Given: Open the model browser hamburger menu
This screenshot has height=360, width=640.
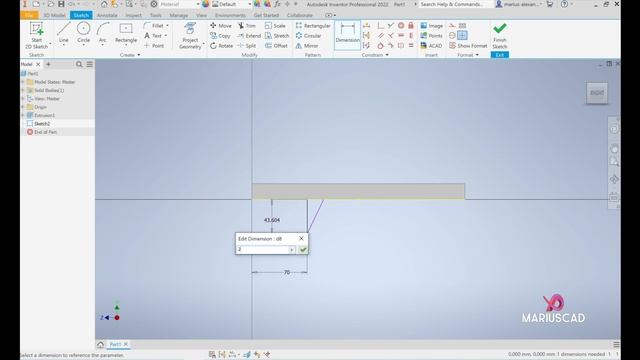Looking at the screenshot, I should click(89, 64).
